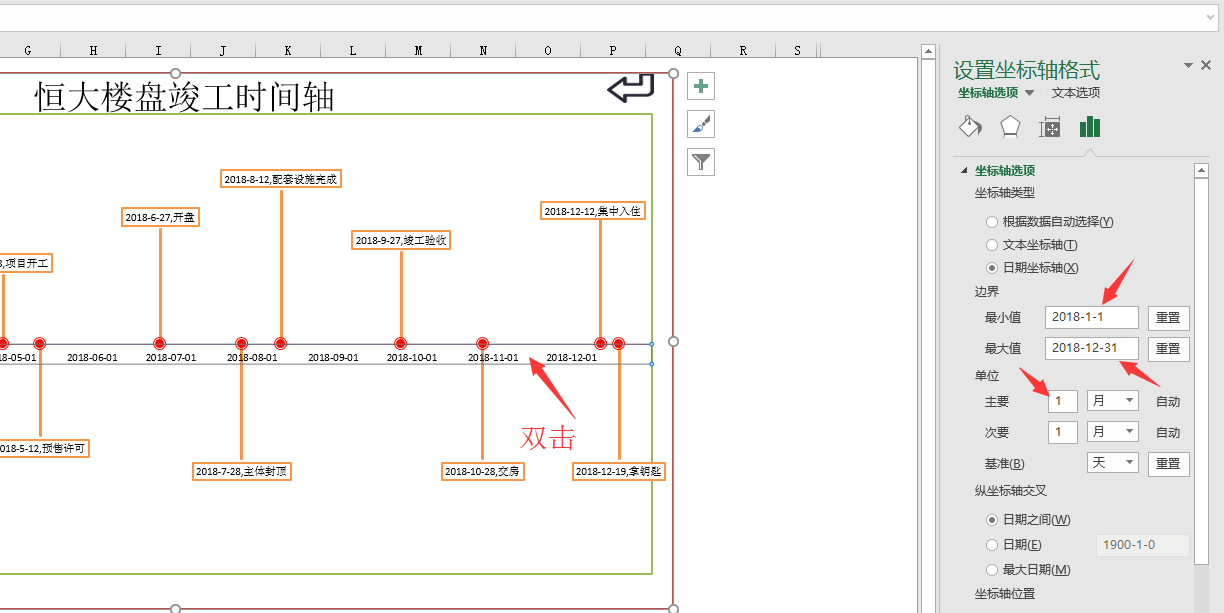Click the red marker below 2018-9-27 label
The width and height of the screenshot is (1224, 613).
click(x=401, y=343)
